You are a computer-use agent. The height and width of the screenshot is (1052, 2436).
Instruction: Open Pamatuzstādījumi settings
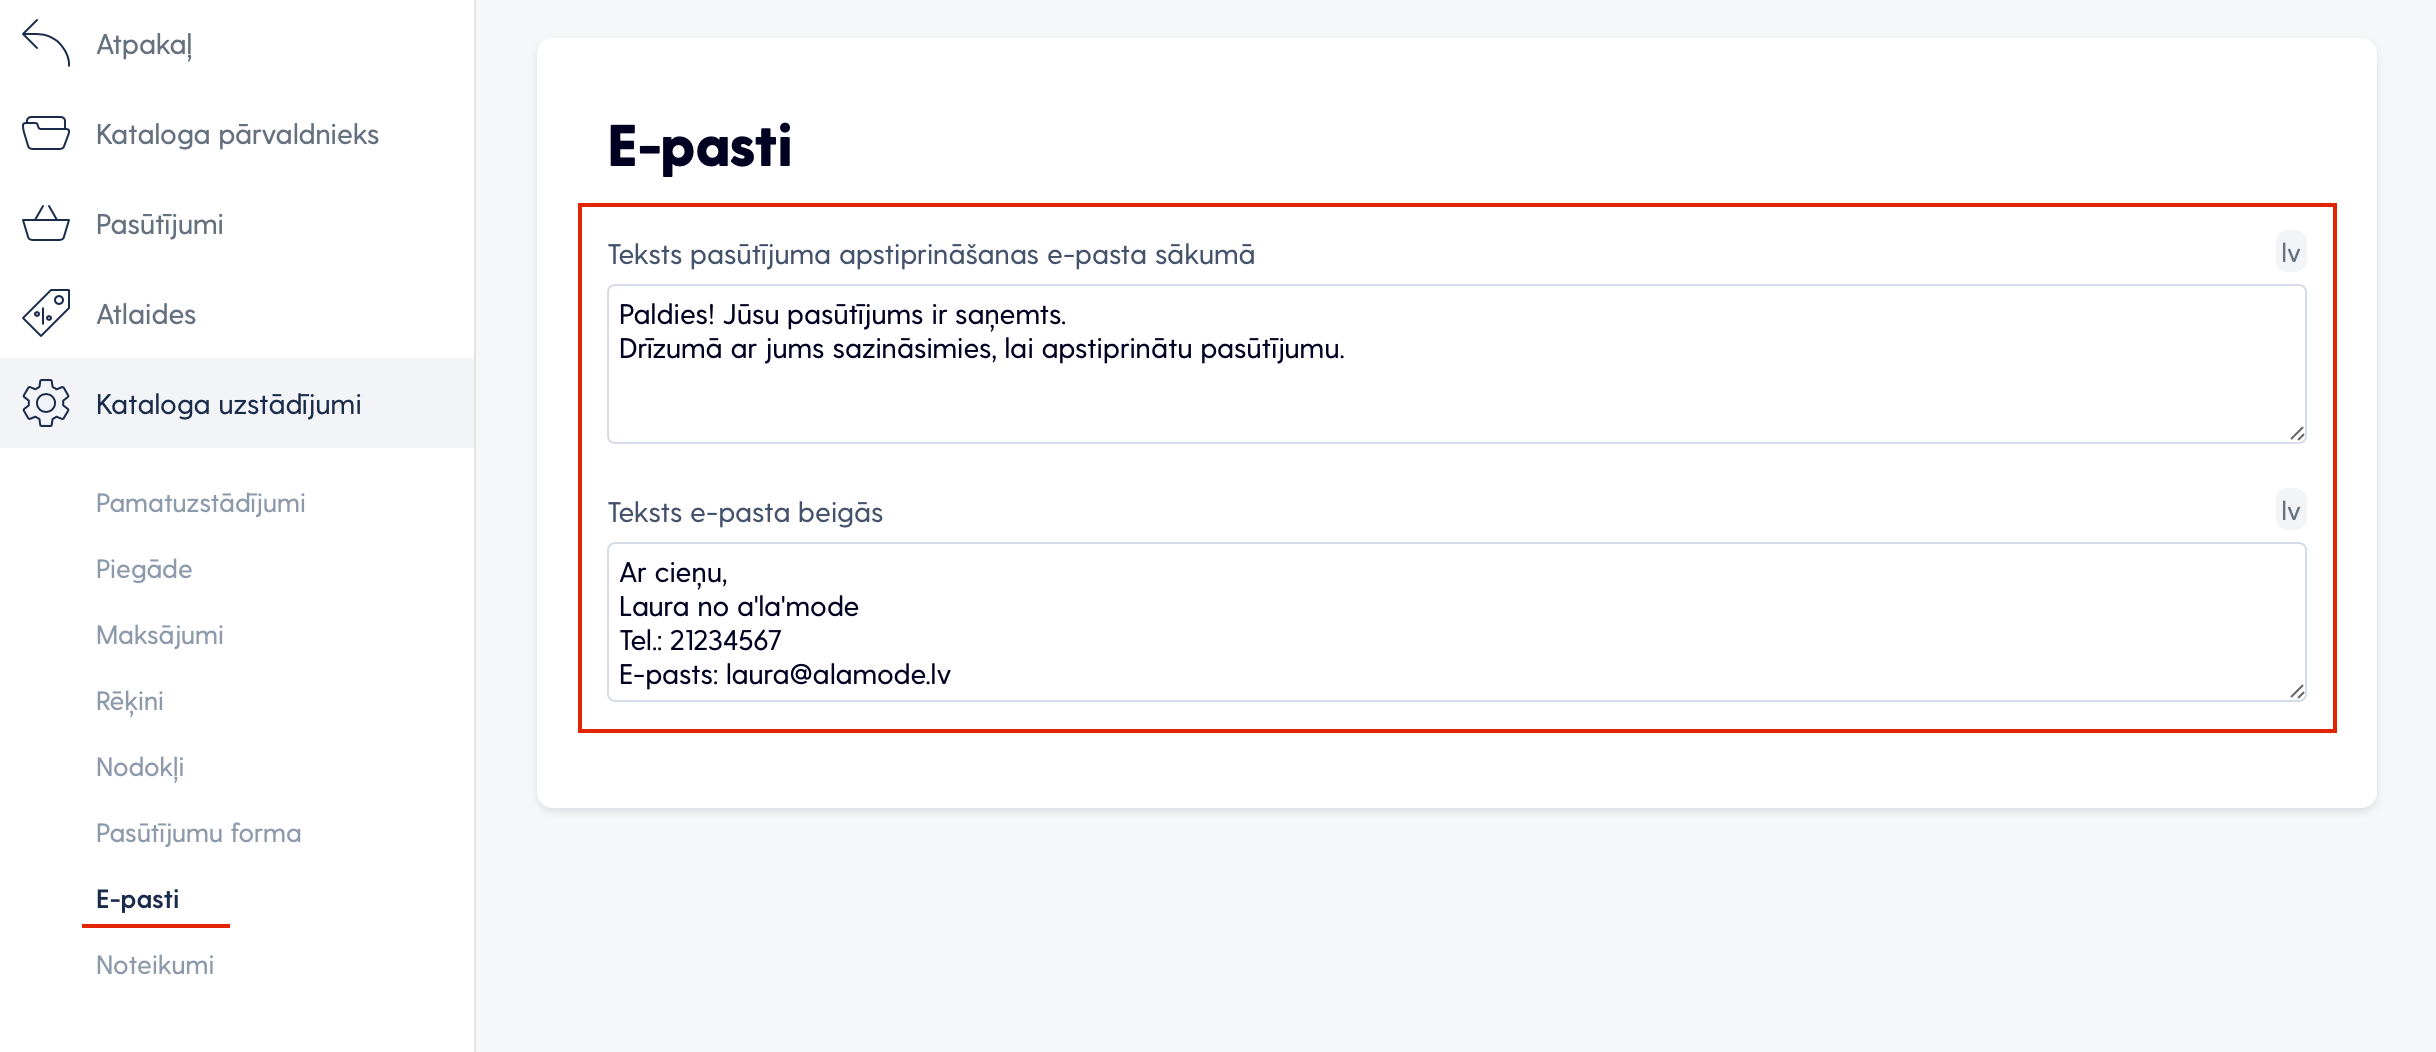pyautogui.click(x=200, y=503)
